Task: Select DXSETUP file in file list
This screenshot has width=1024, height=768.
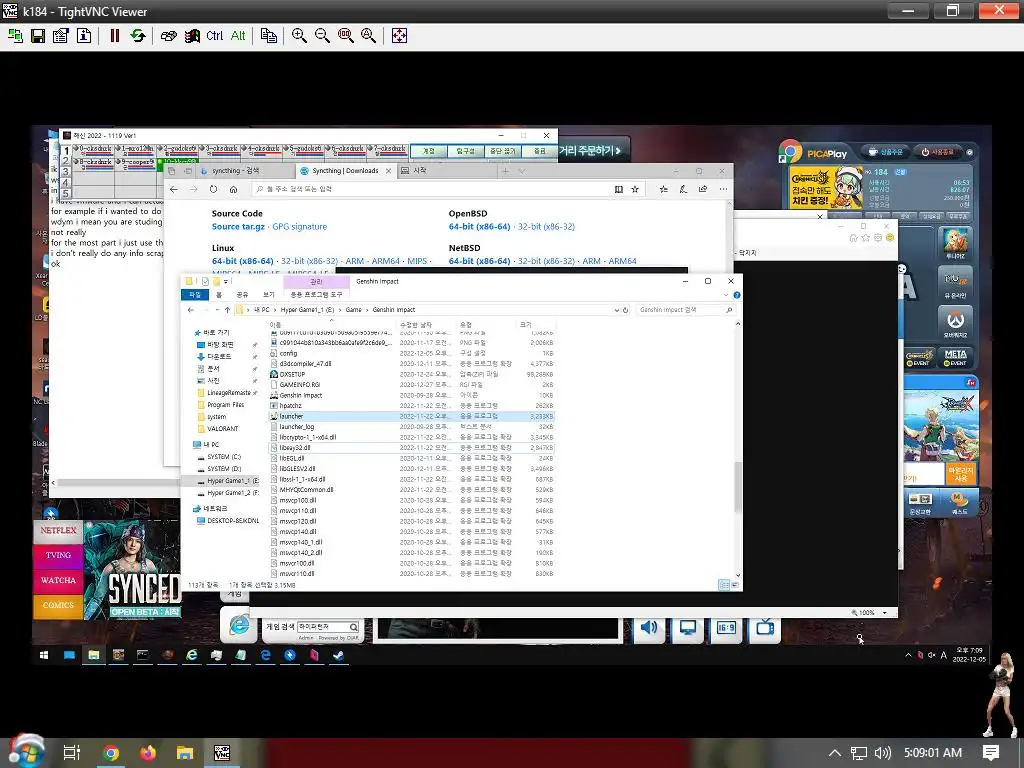Action: tap(412, 374)
